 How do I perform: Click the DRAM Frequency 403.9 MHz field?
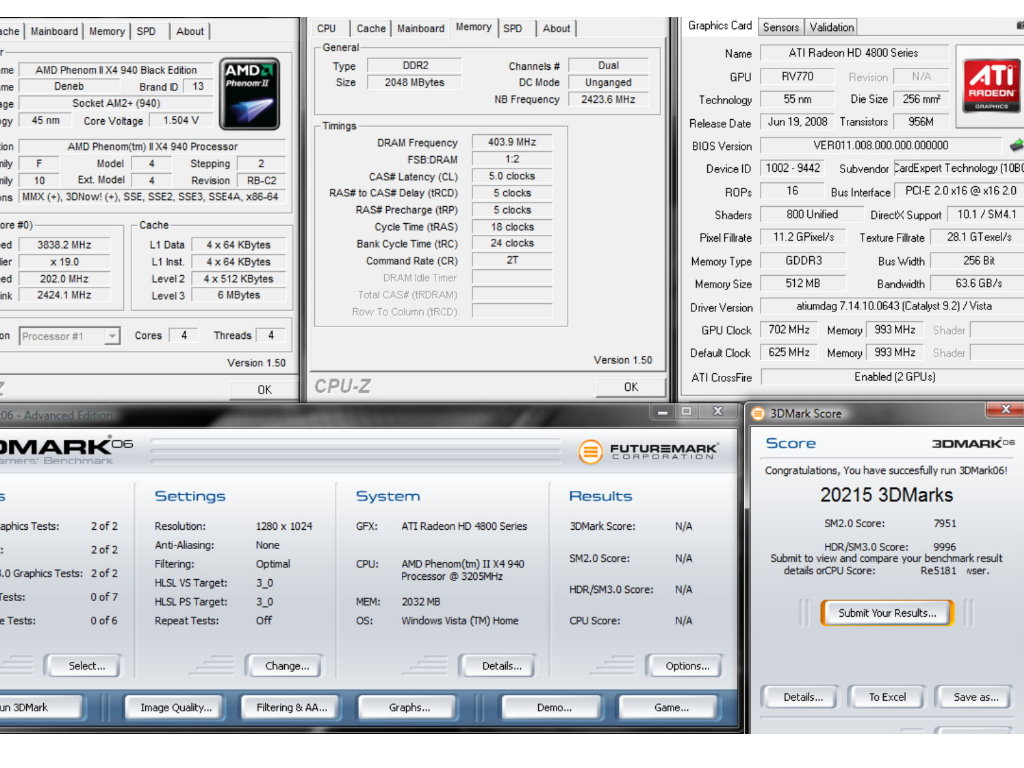(512, 142)
